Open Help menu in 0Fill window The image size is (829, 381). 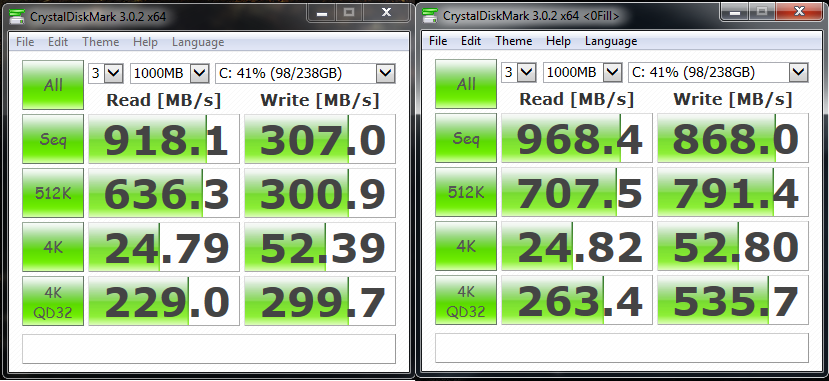pyautogui.click(x=558, y=41)
